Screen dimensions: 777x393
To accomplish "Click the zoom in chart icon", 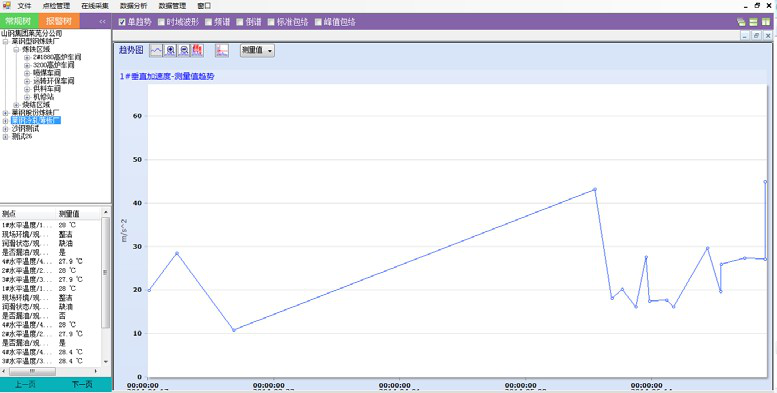I will tap(170, 50).
